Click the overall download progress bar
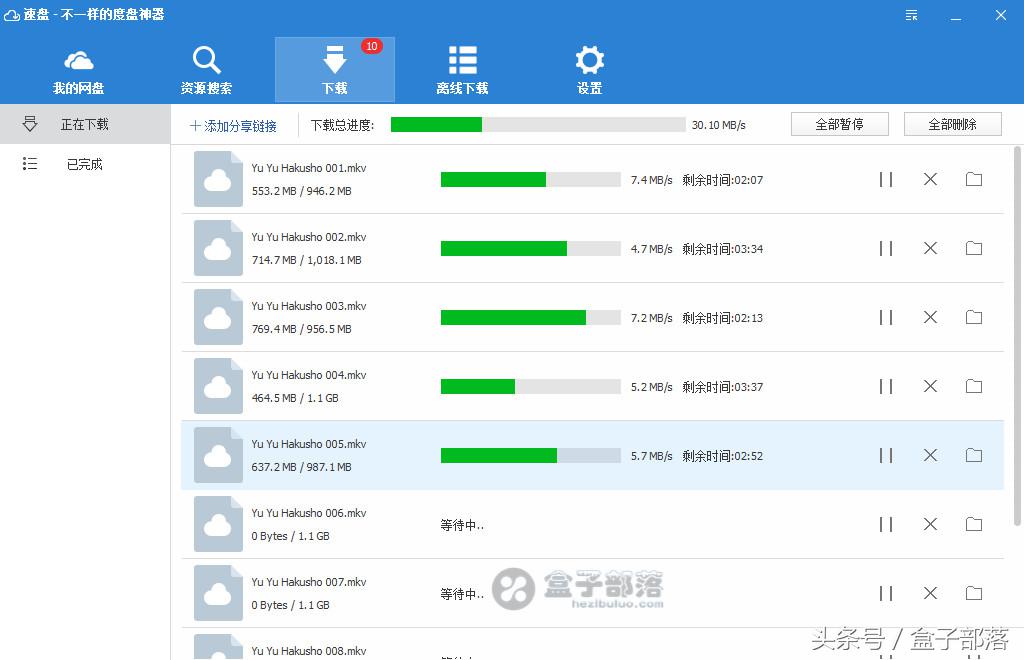 [540, 124]
